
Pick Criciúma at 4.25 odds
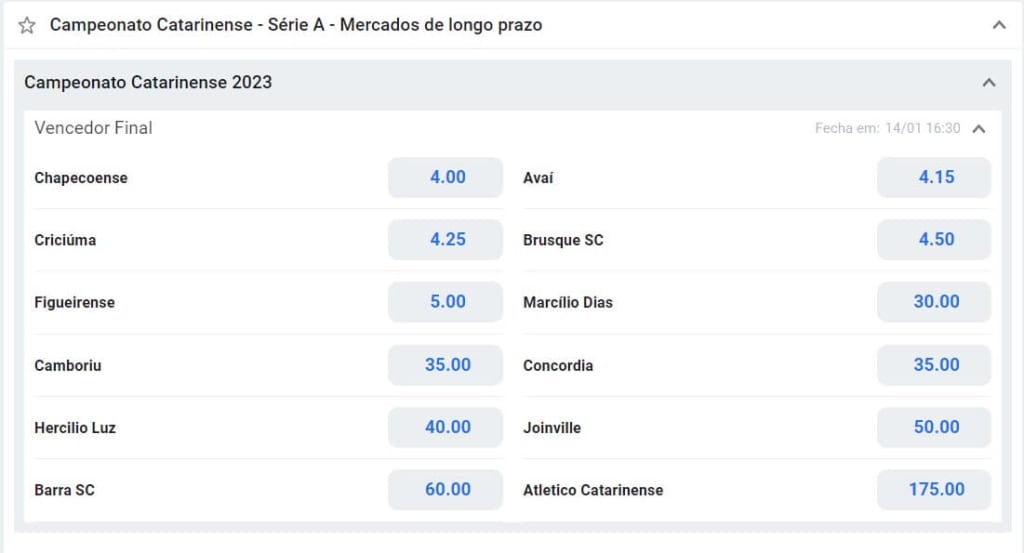tap(445, 240)
